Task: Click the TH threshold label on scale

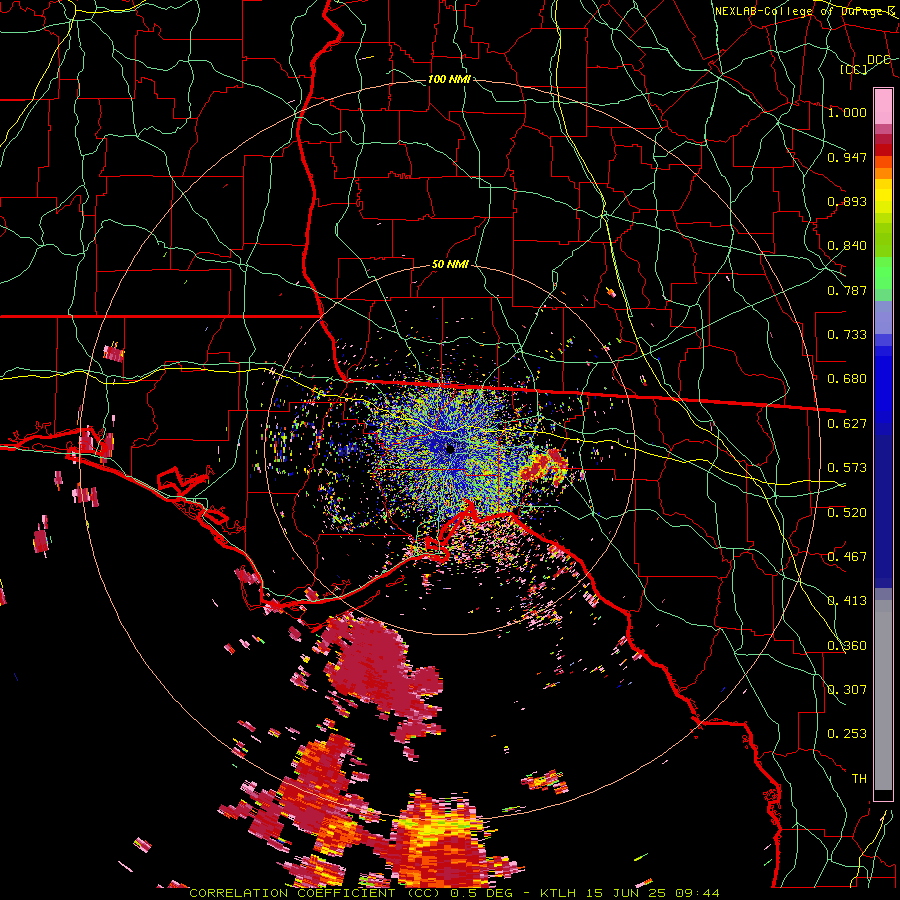Action: tap(859, 779)
